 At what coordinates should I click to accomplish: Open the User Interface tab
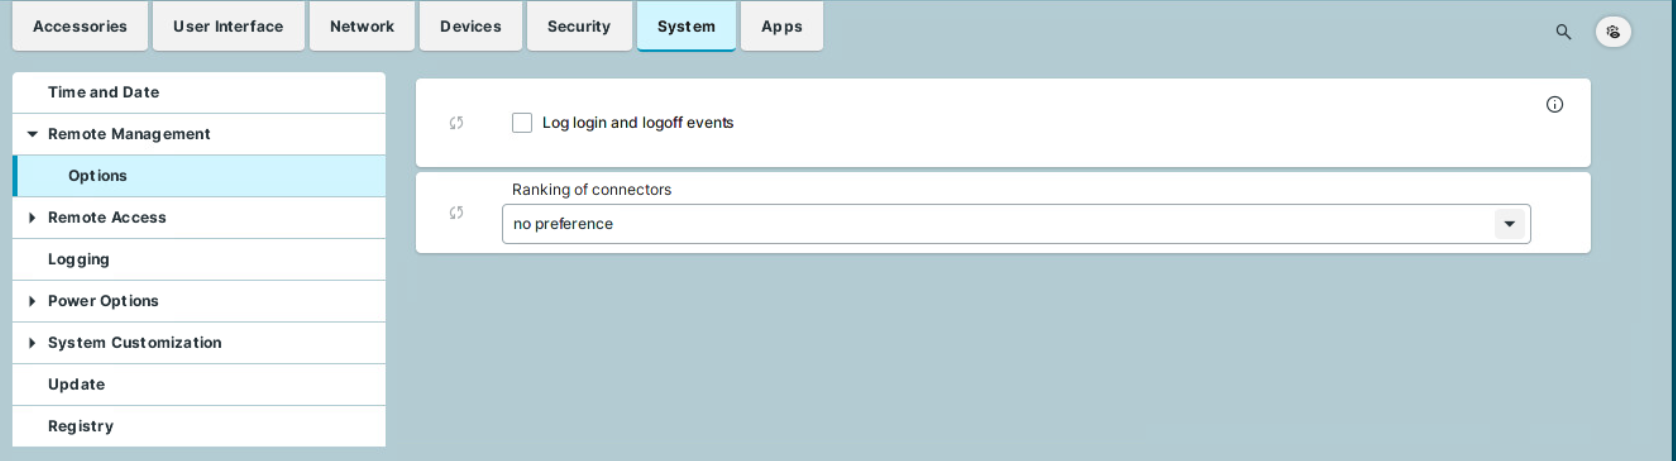pos(228,27)
